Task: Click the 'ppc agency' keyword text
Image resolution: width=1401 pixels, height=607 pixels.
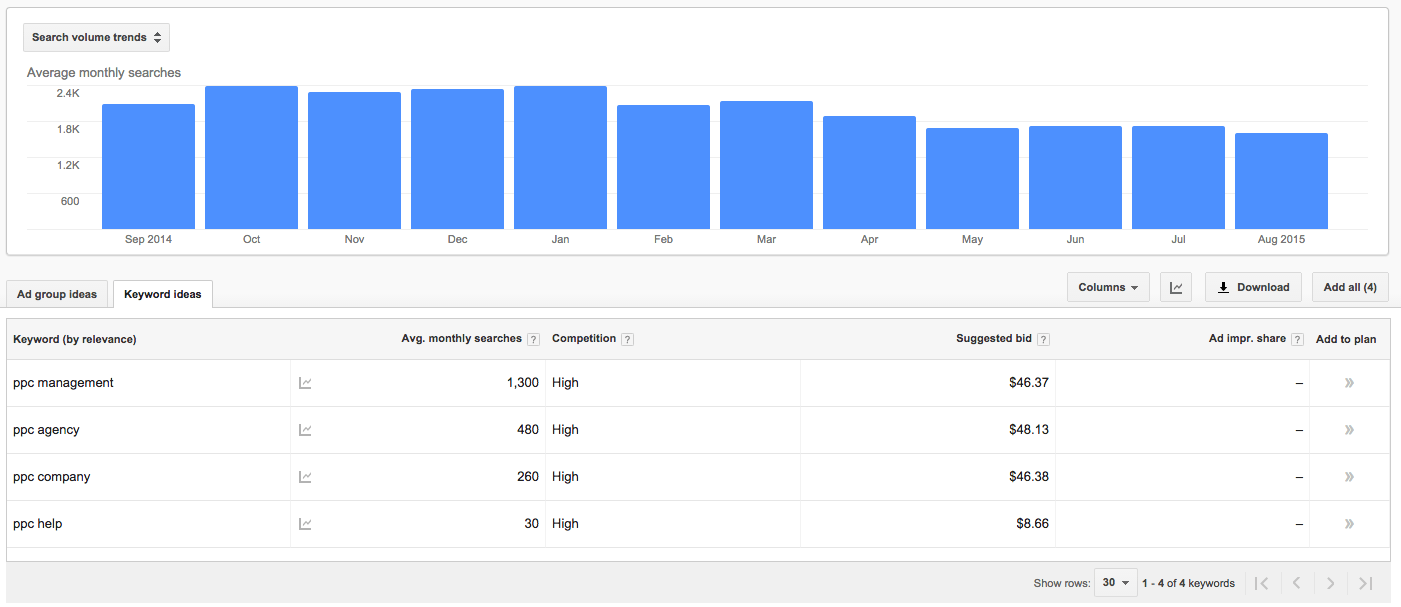Action: tap(46, 430)
